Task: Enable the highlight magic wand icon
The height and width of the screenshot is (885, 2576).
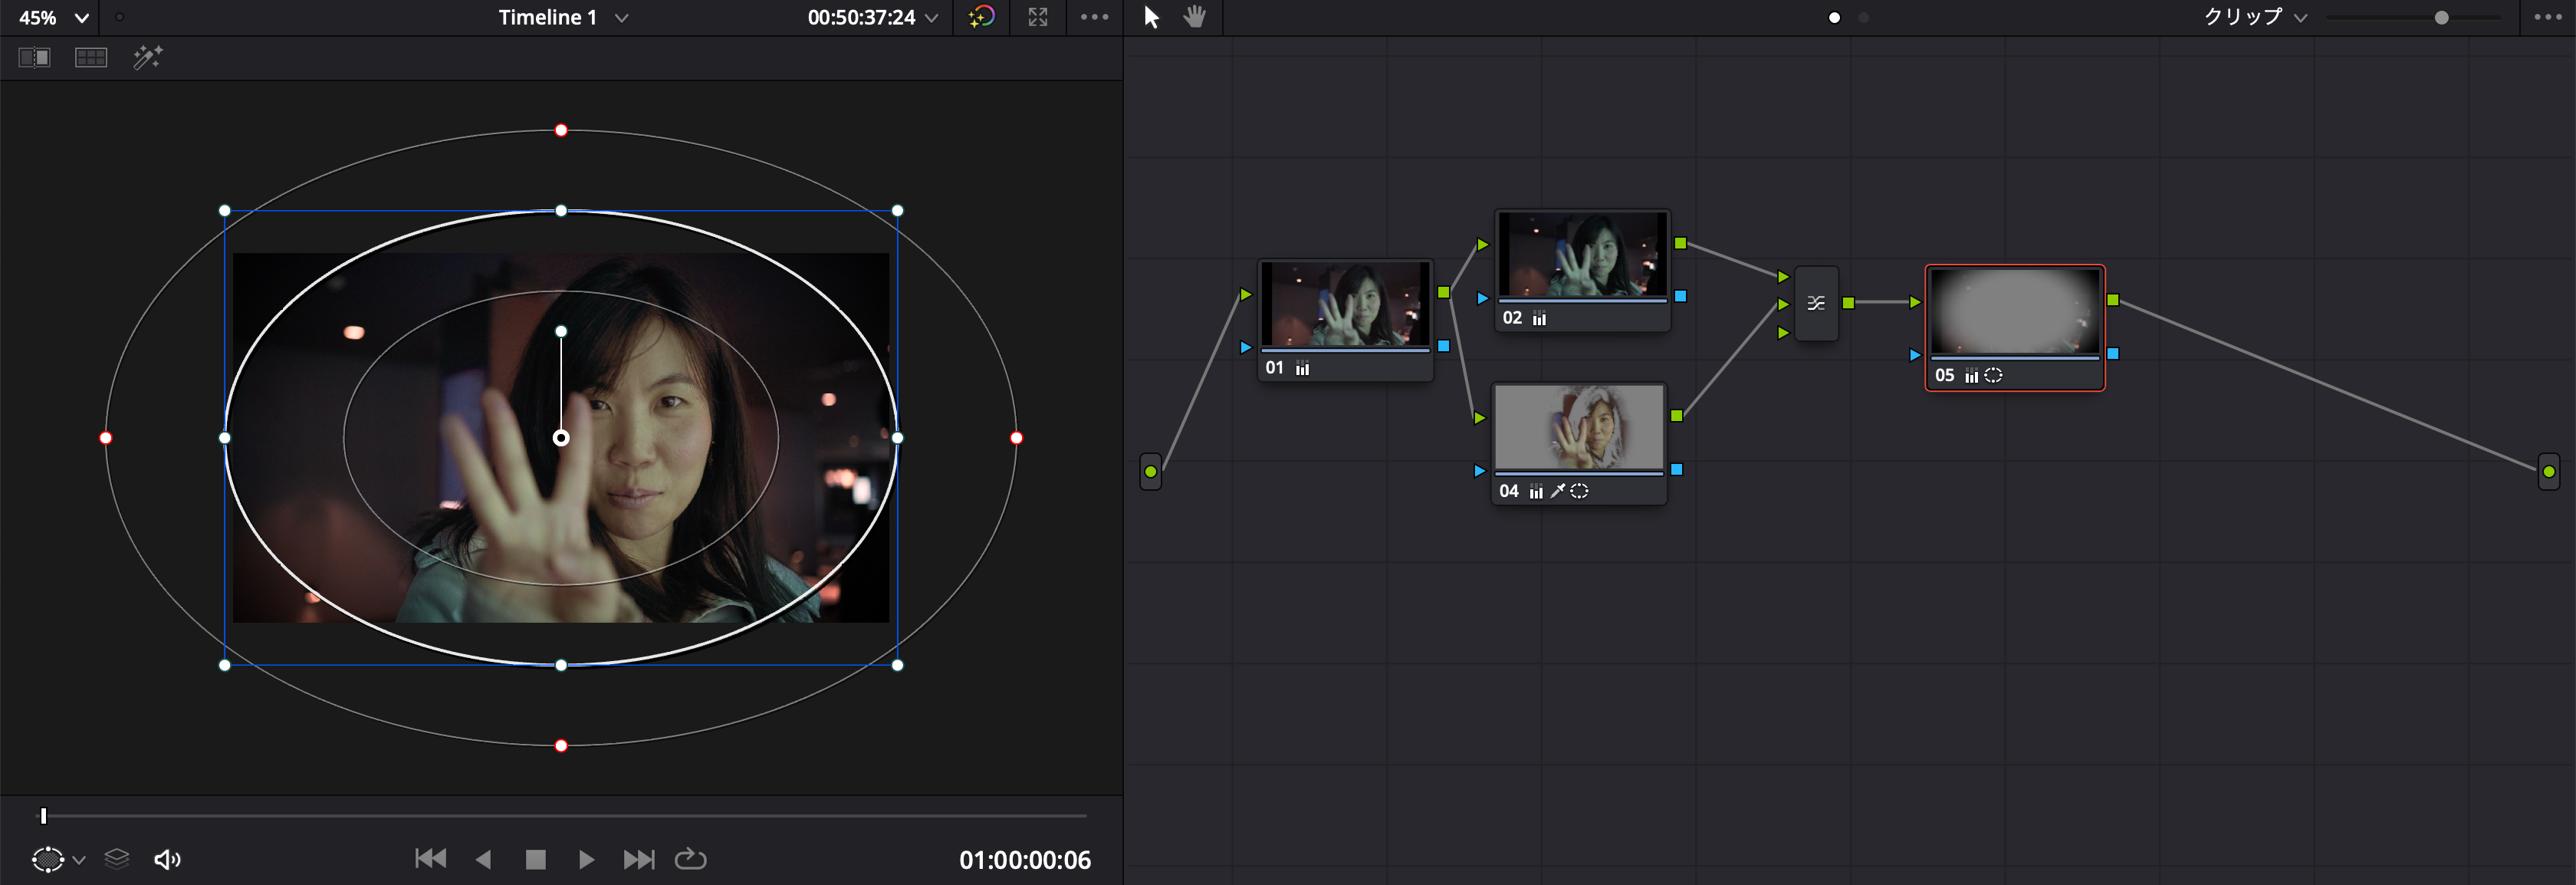Action: click(148, 58)
